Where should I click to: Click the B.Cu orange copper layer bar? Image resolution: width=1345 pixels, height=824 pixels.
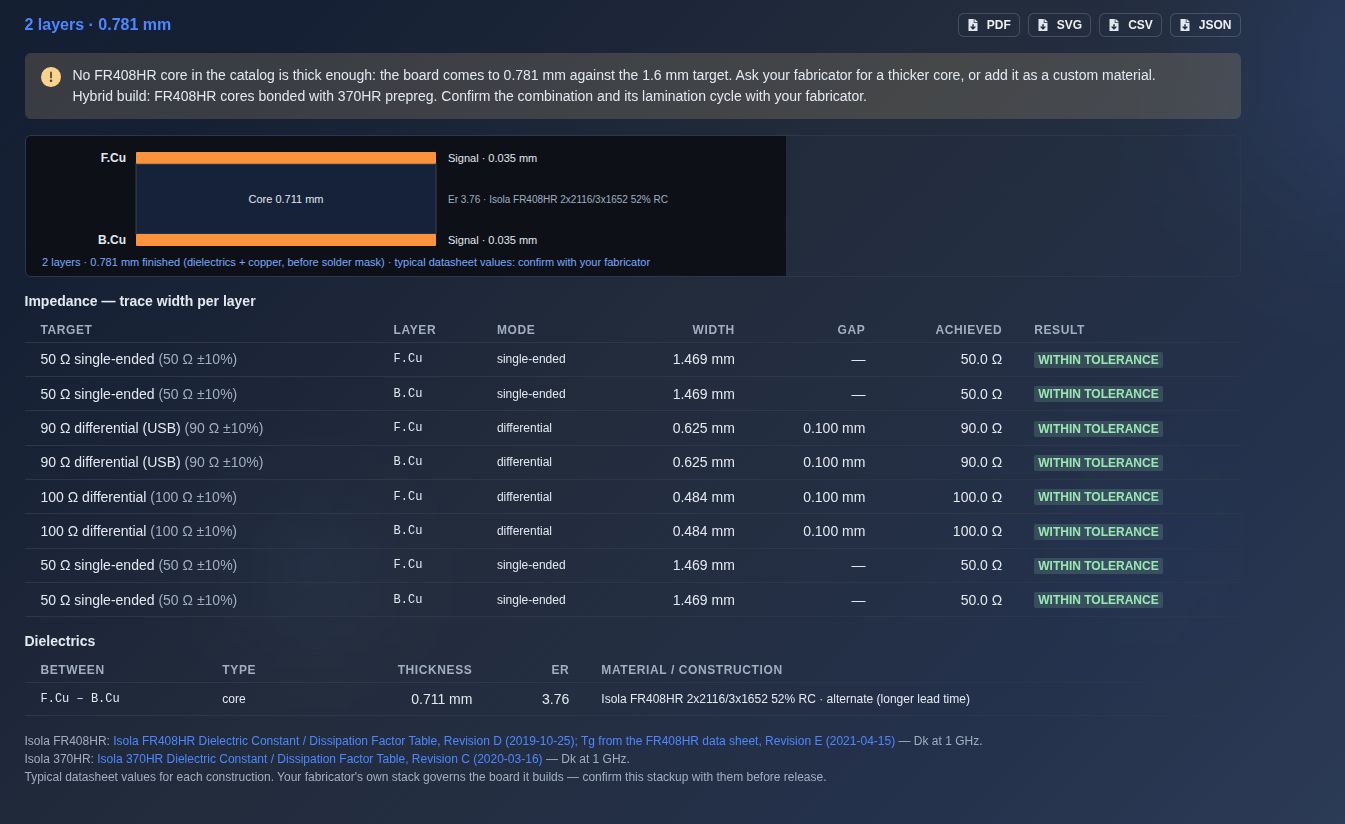tap(286, 240)
